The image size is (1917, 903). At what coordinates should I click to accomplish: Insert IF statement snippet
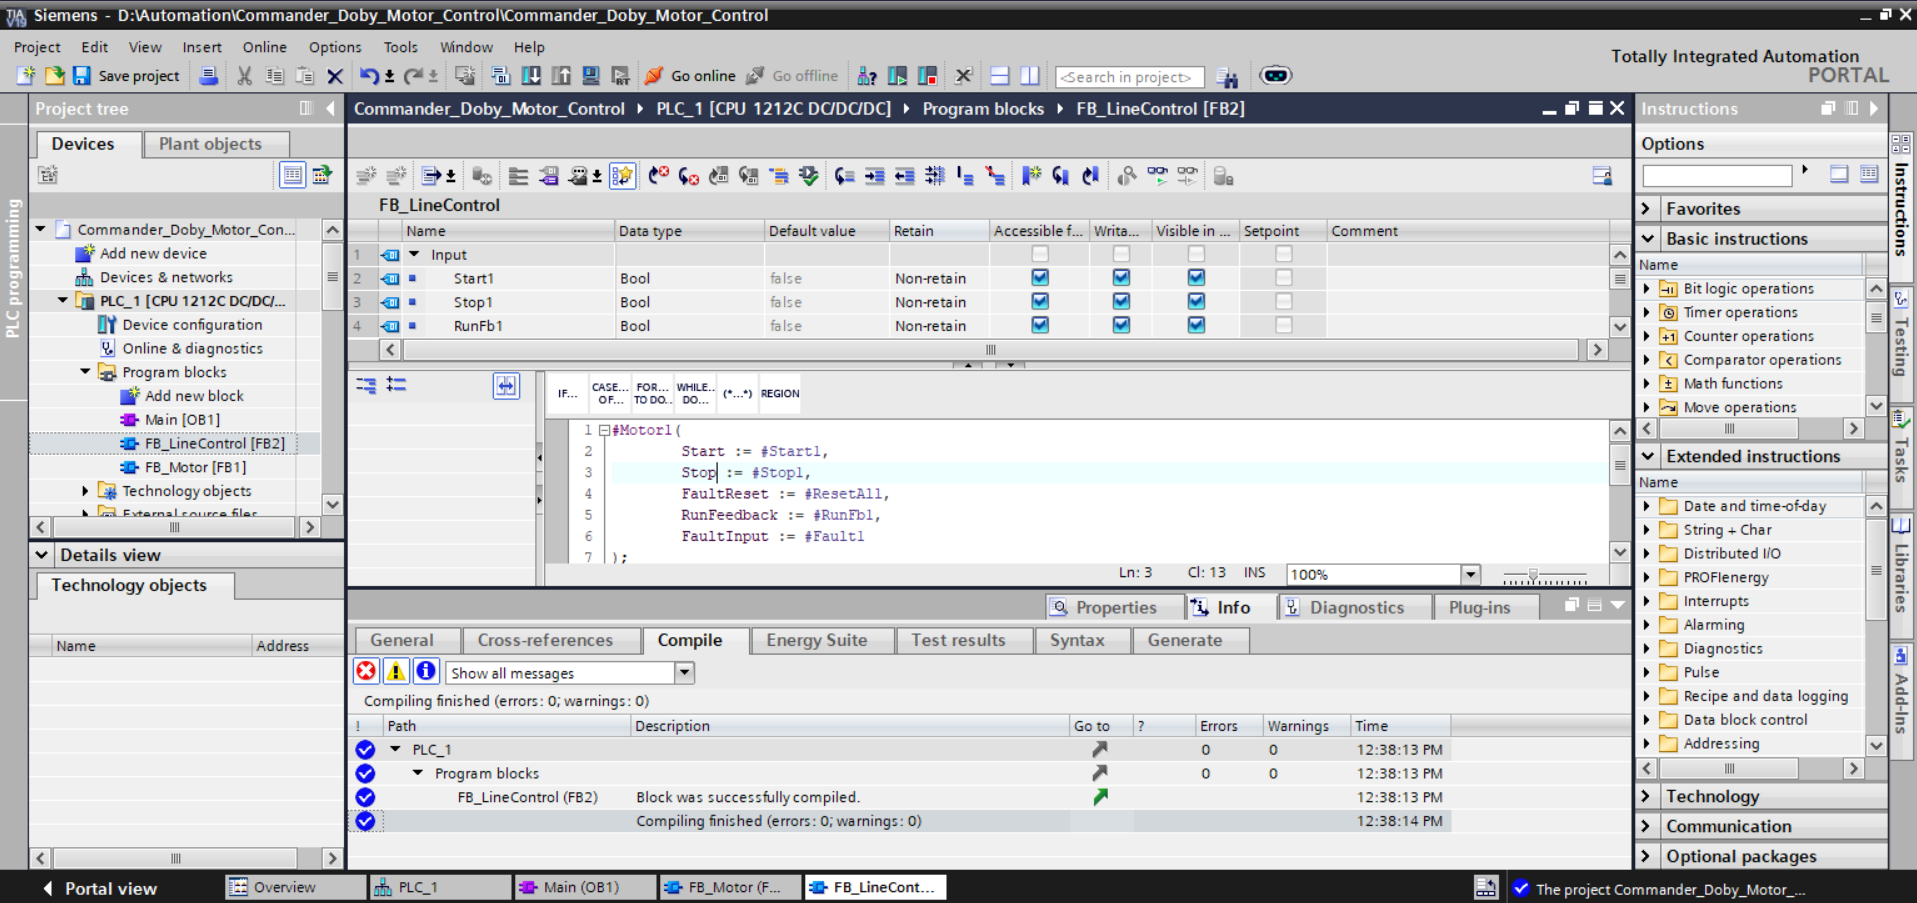[x=567, y=394]
